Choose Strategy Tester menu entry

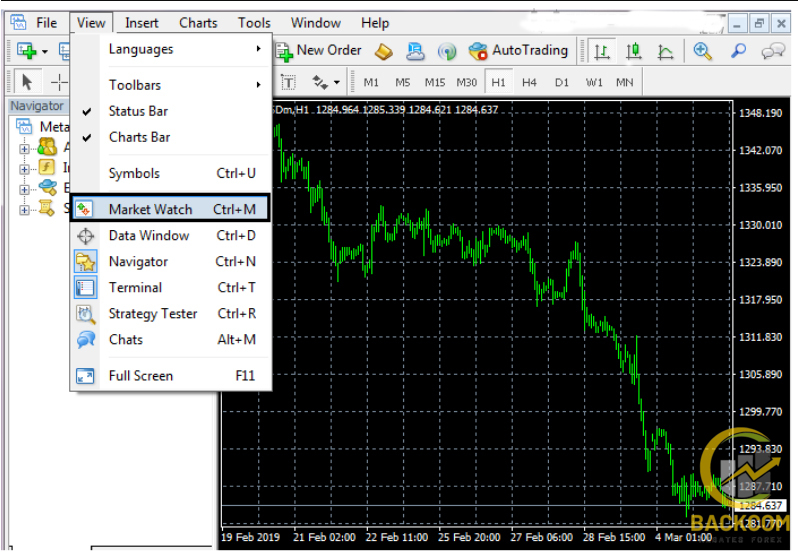(170, 314)
